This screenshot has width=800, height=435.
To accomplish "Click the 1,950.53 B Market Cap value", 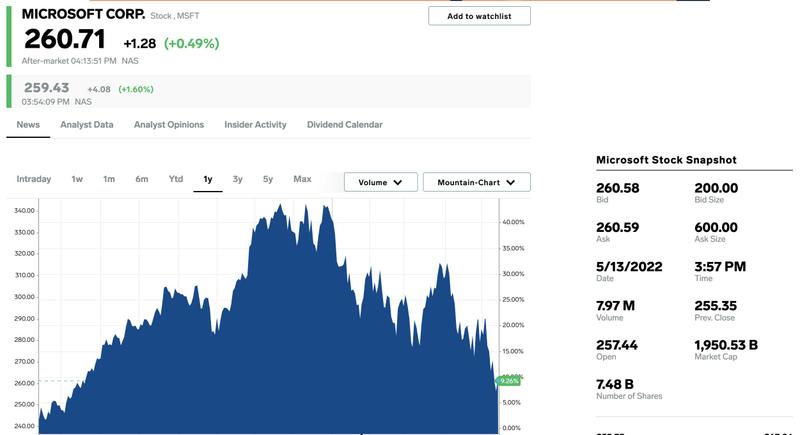I will tap(726, 345).
